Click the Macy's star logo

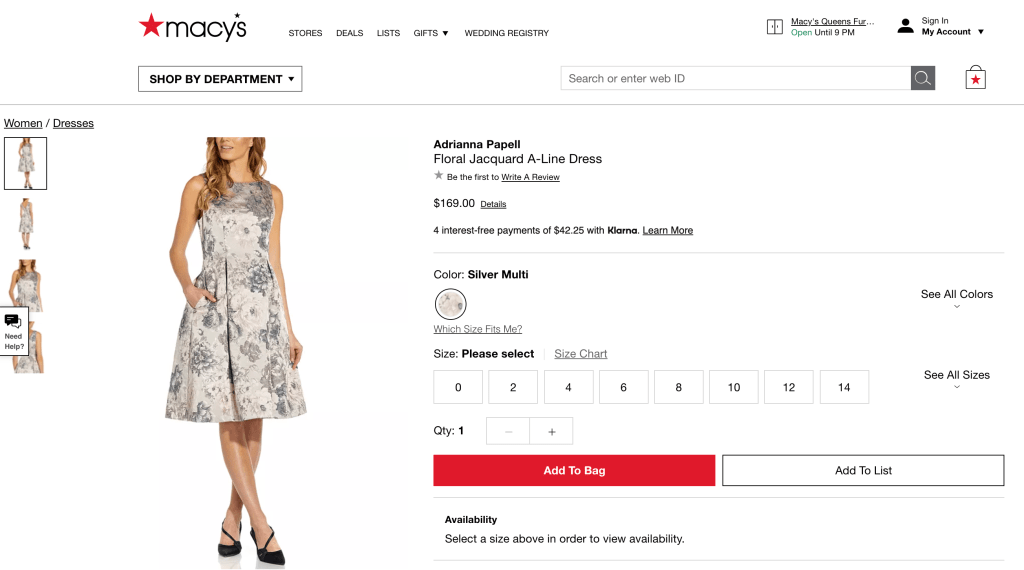[151, 25]
